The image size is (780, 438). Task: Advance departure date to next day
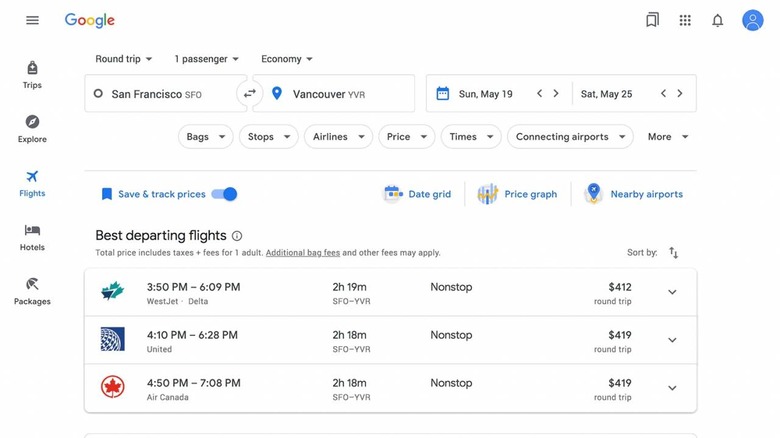pyautogui.click(x=556, y=94)
